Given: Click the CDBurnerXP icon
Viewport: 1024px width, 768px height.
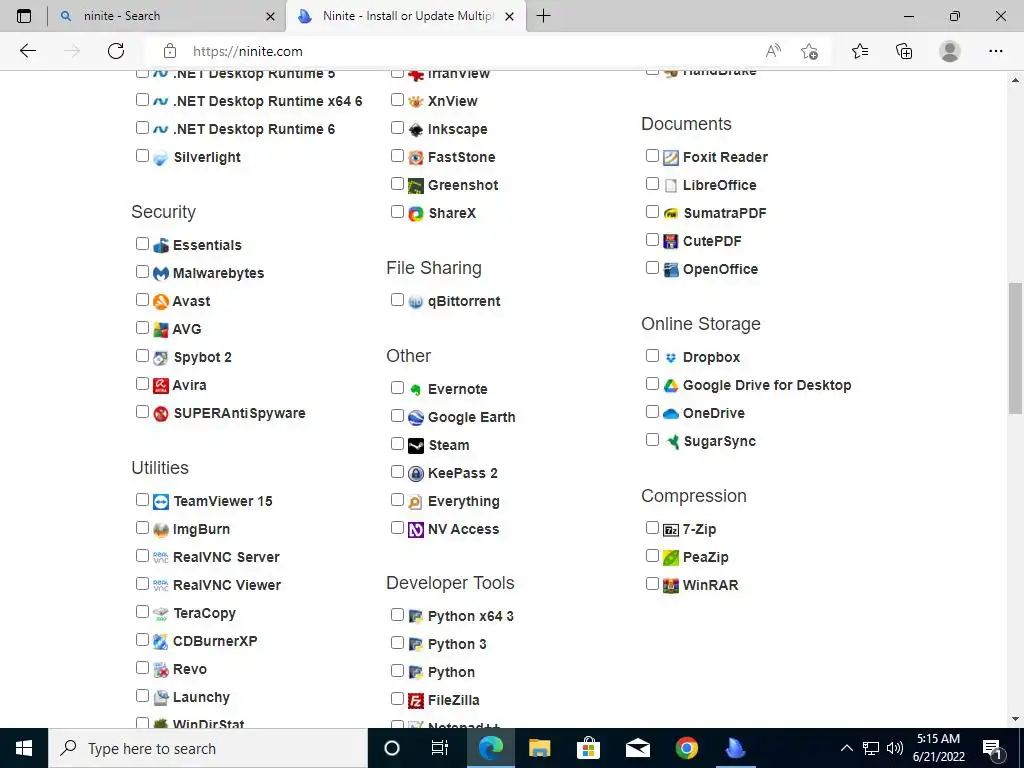Looking at the screenshot, I should pos(161,642).
